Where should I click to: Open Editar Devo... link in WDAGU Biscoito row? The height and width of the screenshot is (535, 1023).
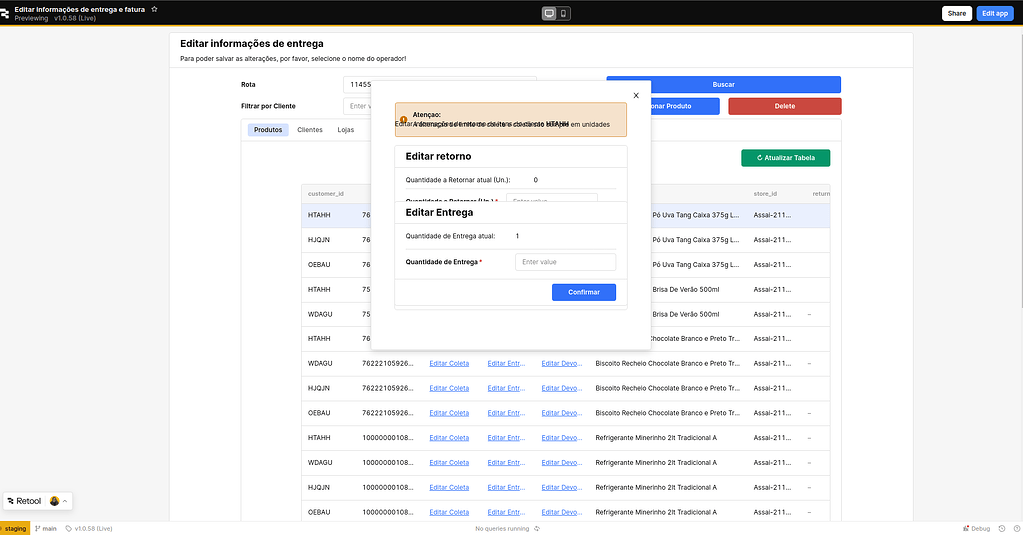(x=561, y=363)
